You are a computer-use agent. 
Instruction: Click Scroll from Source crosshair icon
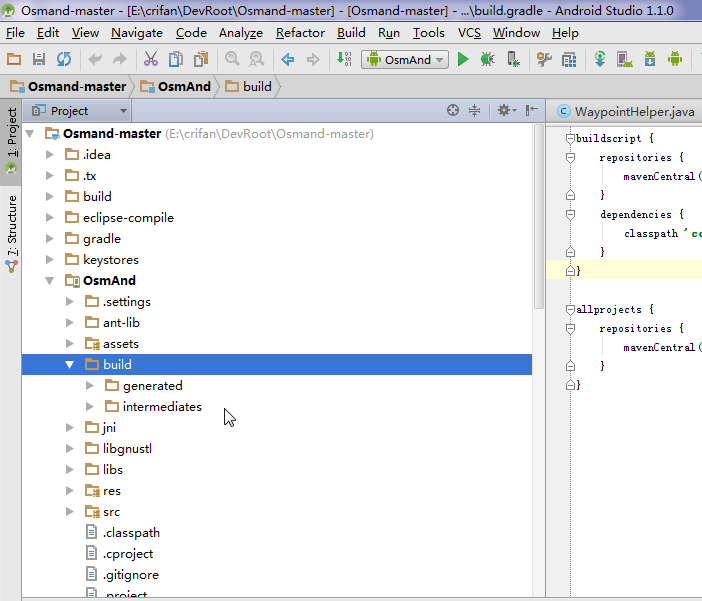[x=453, y=110]
